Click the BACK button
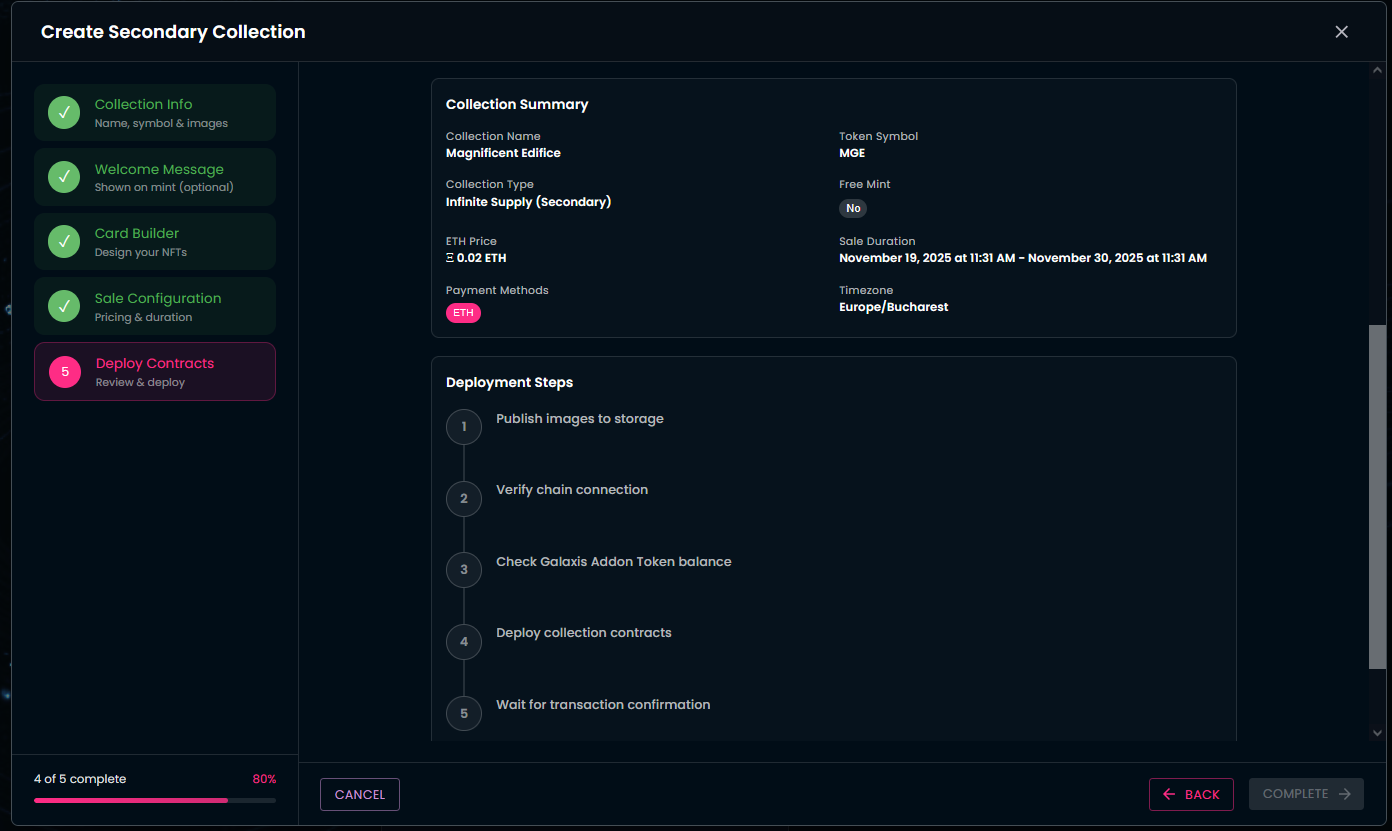The width and height of the screenshot is (1392, 831). [x=1191, y=794]
